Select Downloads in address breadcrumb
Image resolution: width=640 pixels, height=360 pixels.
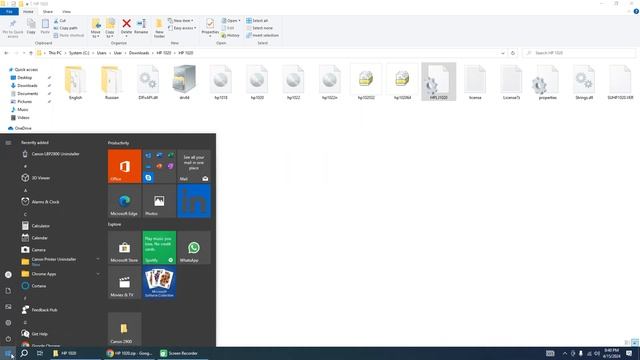[x=139, y=53]
